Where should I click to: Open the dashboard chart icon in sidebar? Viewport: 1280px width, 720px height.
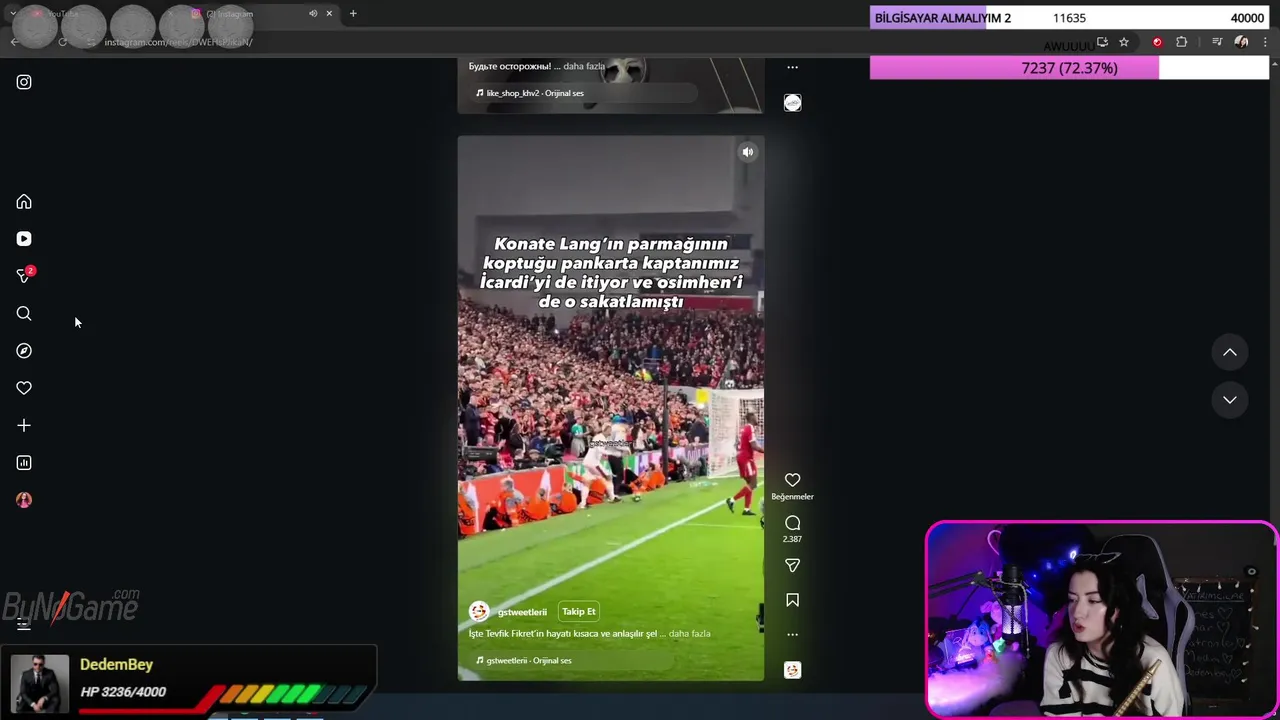pos(24,463)
